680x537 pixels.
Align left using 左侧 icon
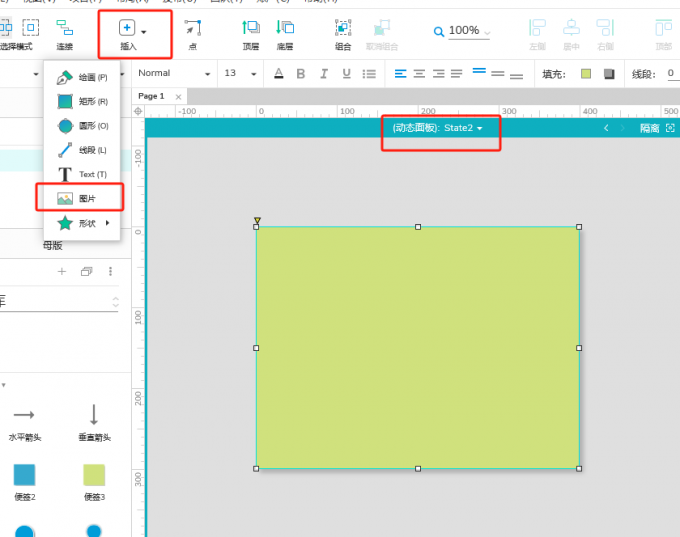(x=537, y=28)
